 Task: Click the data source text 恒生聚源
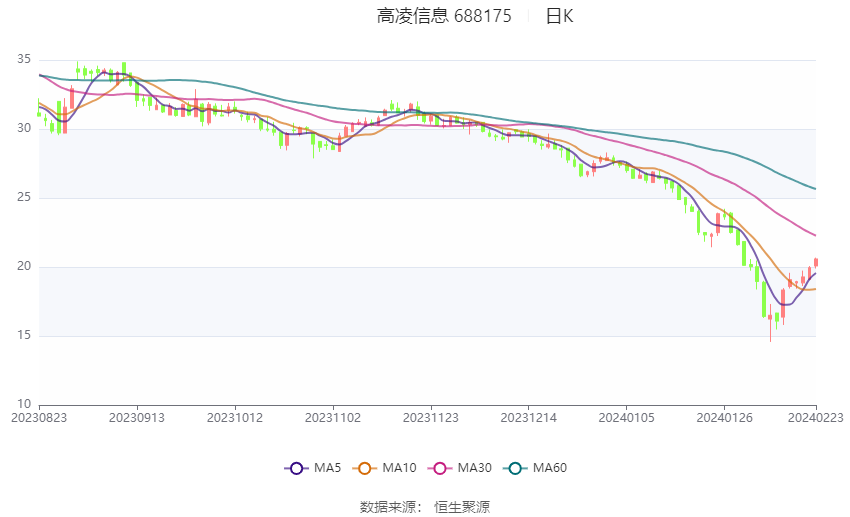click(462, 507)
